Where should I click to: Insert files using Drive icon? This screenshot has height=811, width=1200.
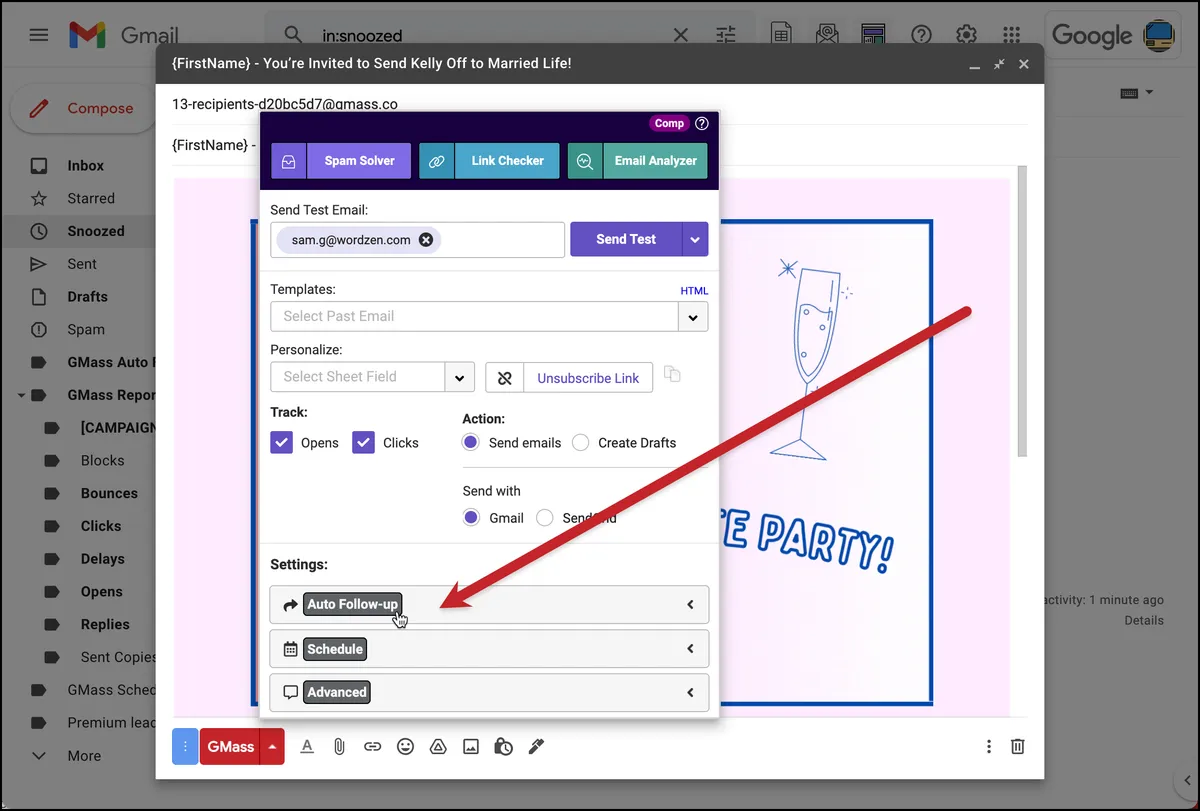pyautogui.click(x=437, y=746)
